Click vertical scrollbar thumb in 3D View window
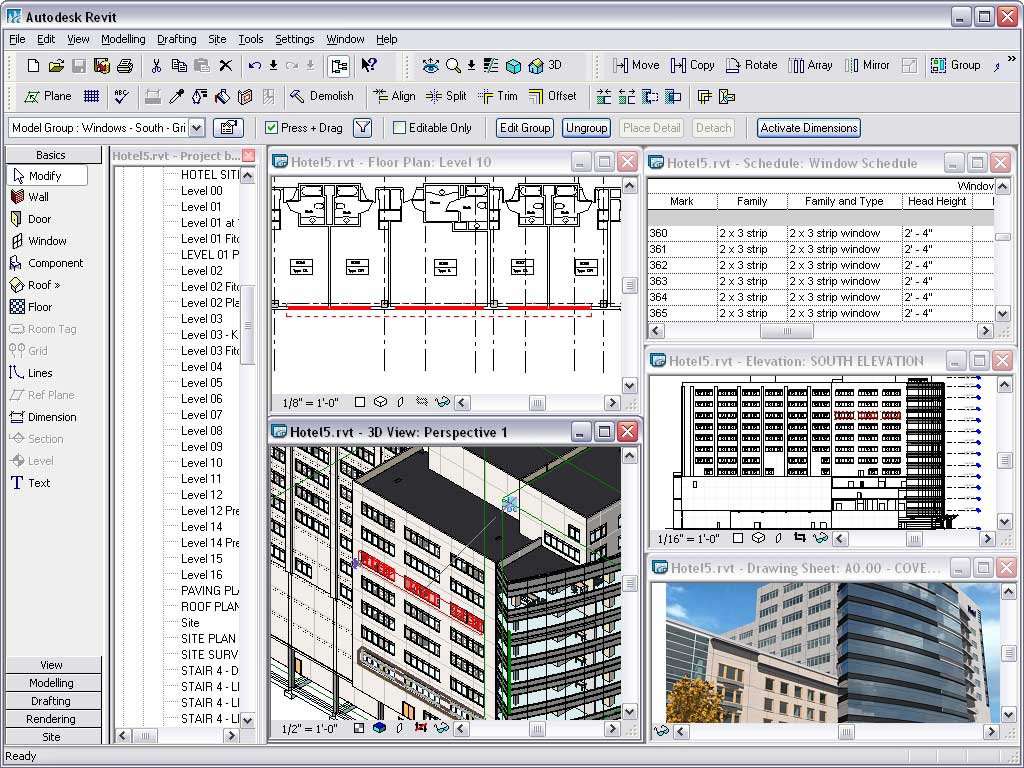This screenshot has width=1024, height=768. click(x=630, y=583)
